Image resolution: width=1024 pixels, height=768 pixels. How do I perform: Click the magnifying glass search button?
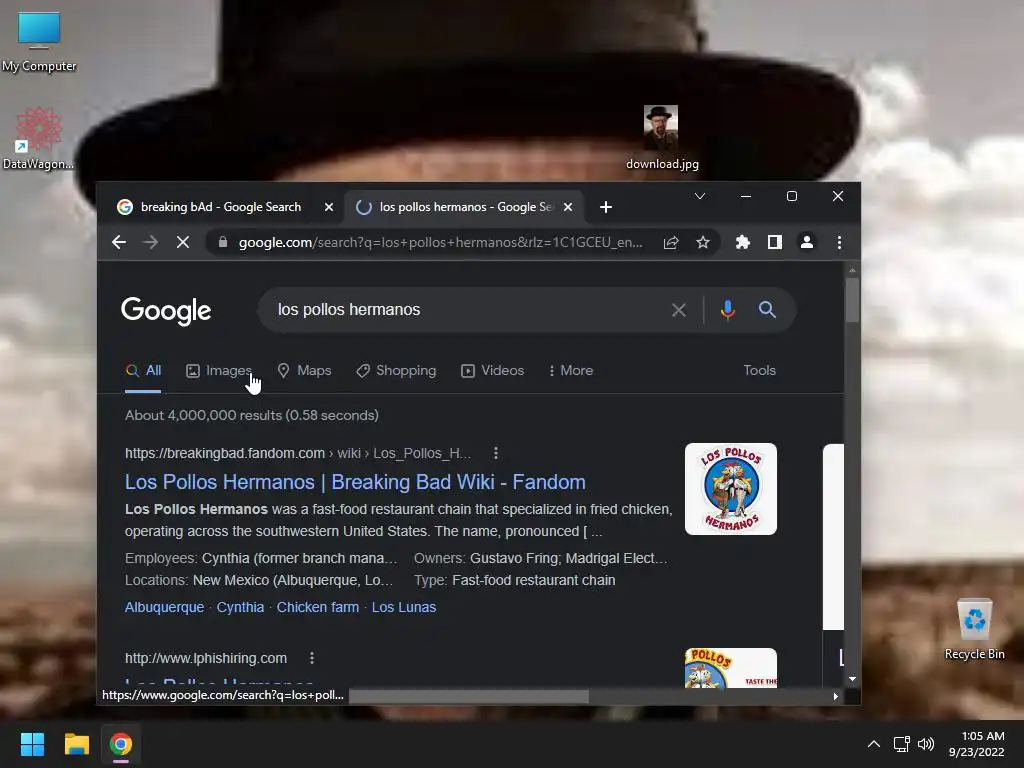767,310
